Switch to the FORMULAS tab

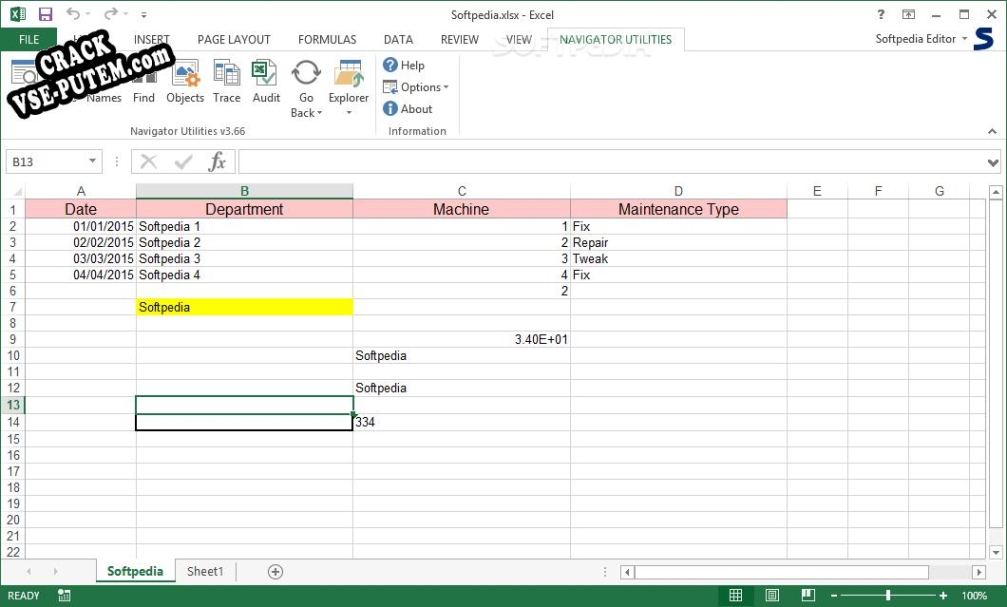coord(327,39)
